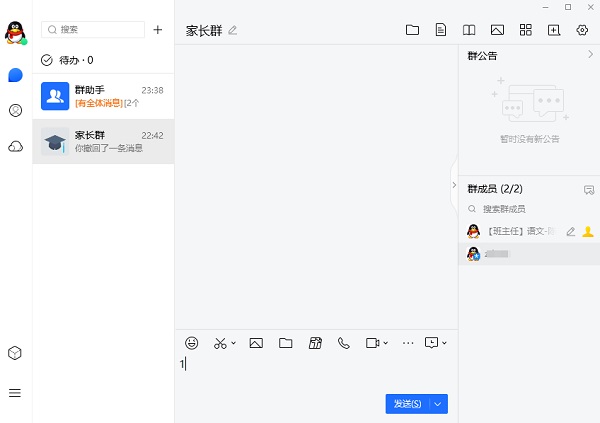
Task: Collapse the right side group panel
Action: click(x=454, y=185)
